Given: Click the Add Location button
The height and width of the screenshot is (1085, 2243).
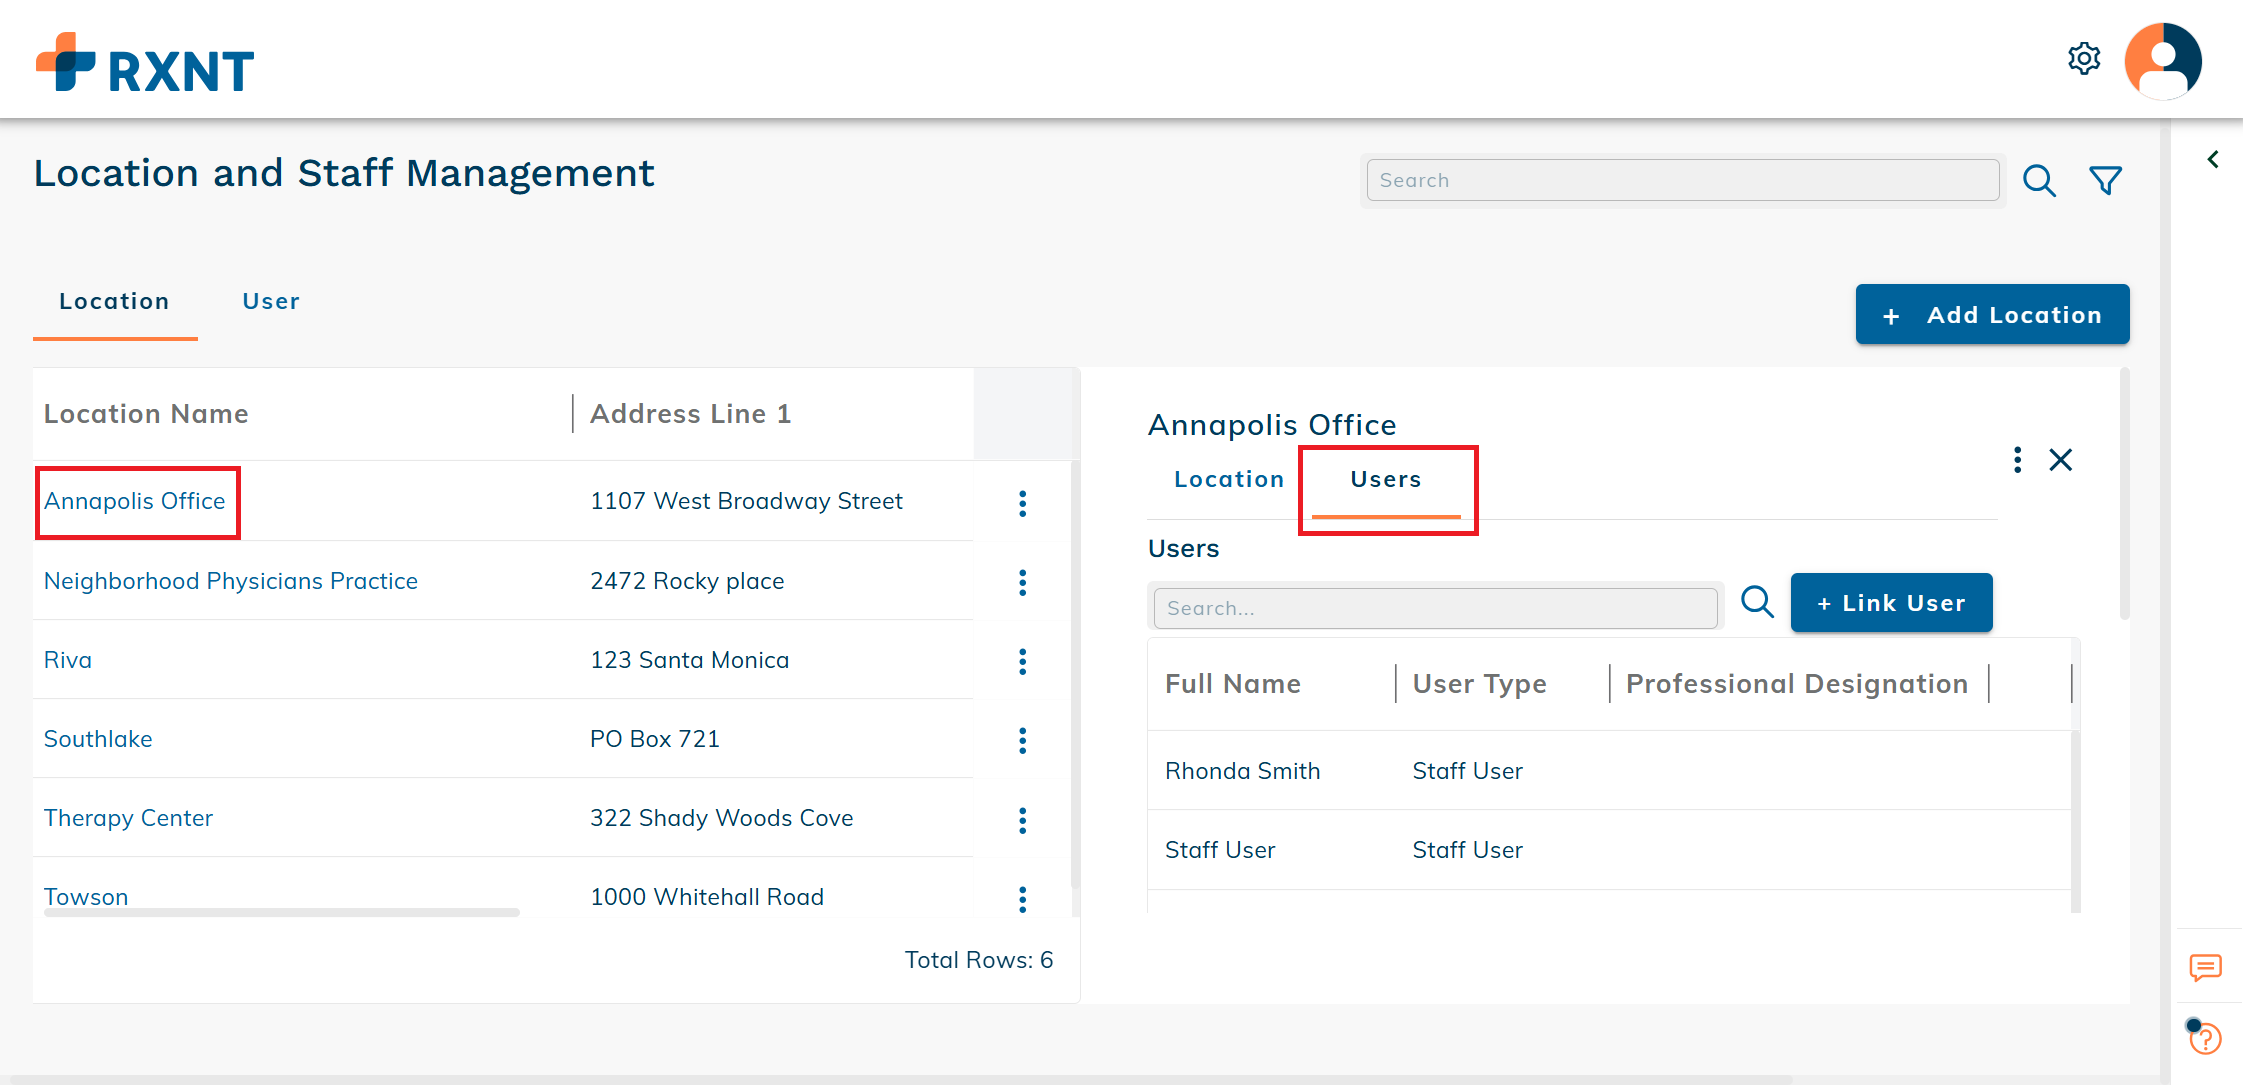Looking at the screenshot, I should [1992, 315].
